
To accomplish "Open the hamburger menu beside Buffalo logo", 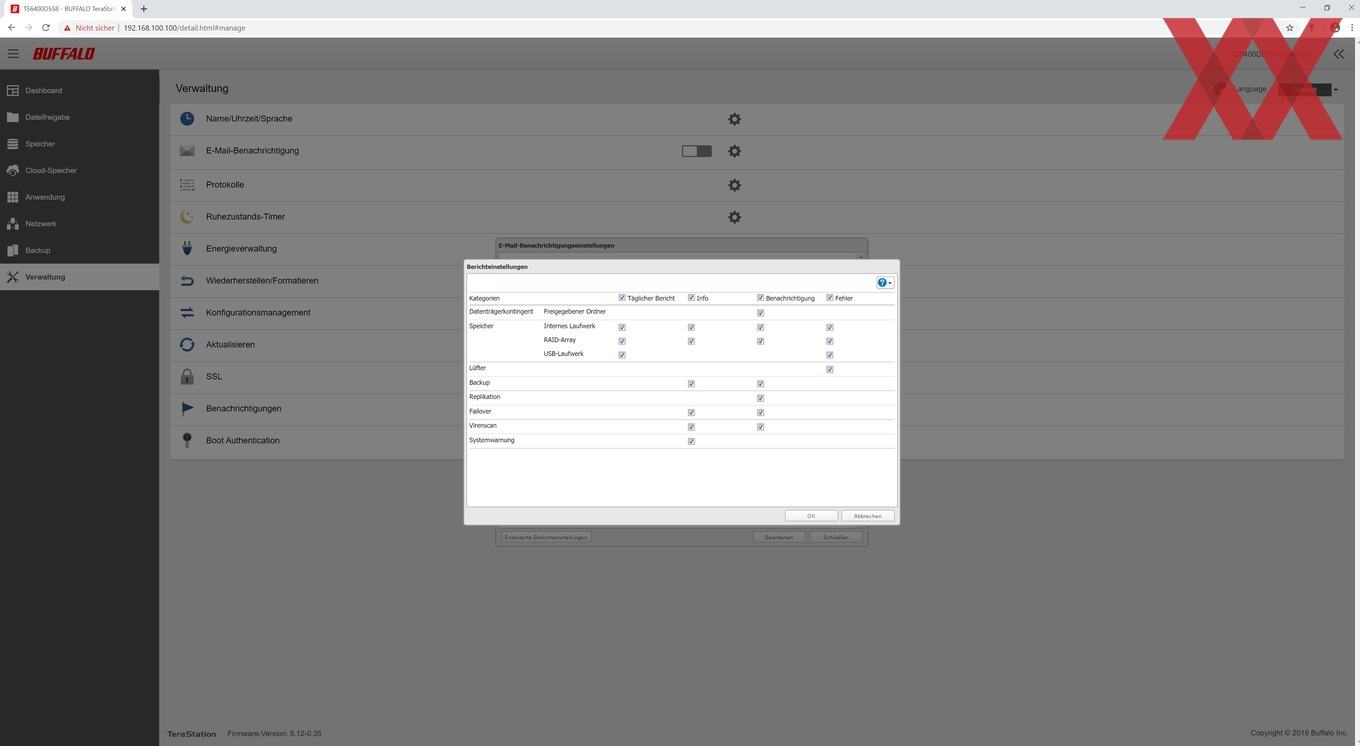I will coord(13,54).
